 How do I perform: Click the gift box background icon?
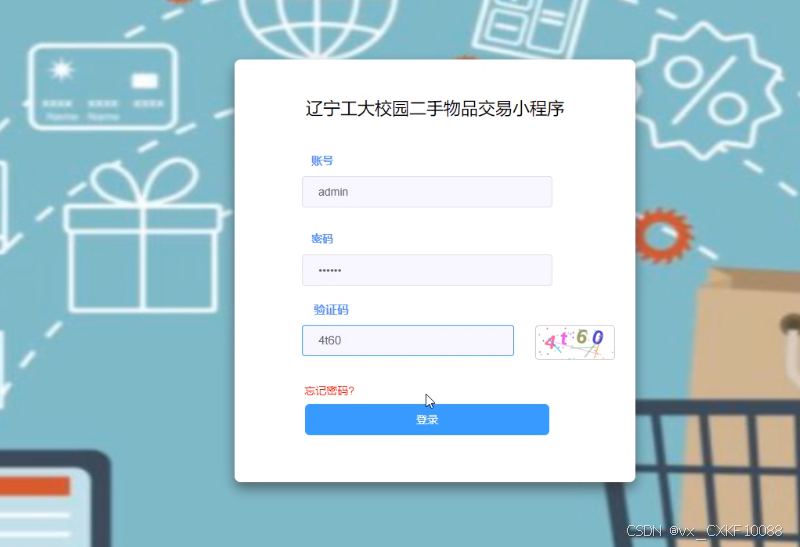[143, 235]
